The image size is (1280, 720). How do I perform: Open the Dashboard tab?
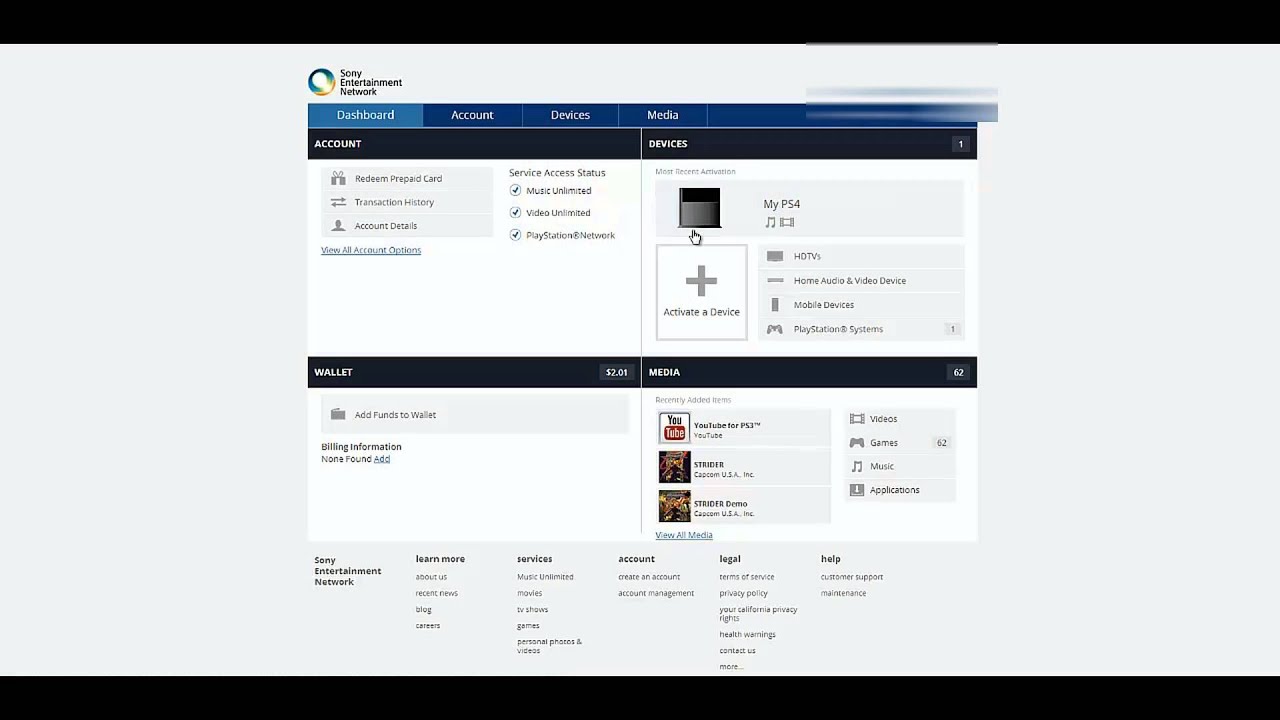pyautogui.click(x=365, y=115)
